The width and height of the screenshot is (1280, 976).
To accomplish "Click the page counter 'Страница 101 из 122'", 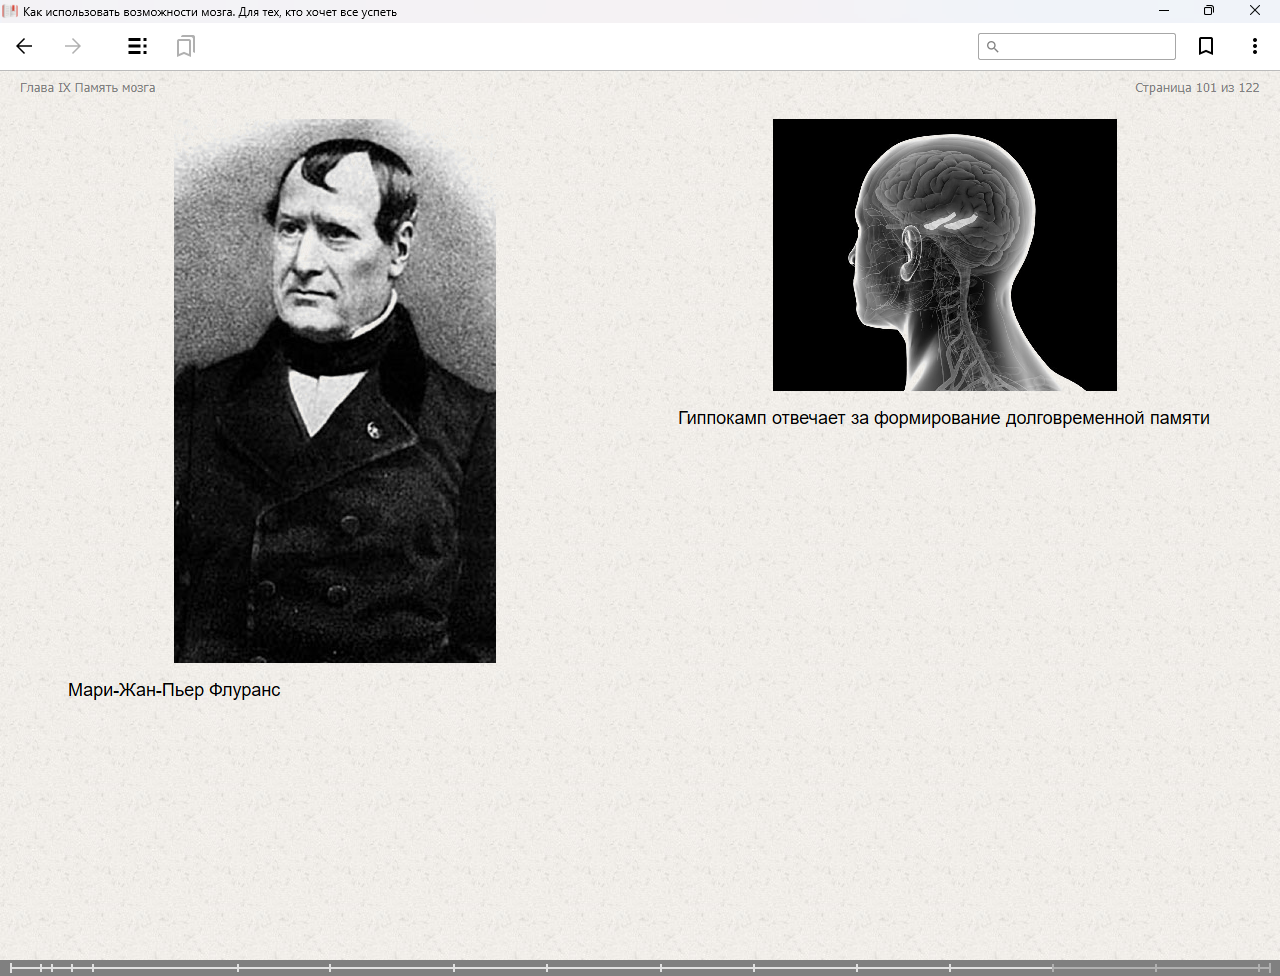I will (x=1197, y=88).
